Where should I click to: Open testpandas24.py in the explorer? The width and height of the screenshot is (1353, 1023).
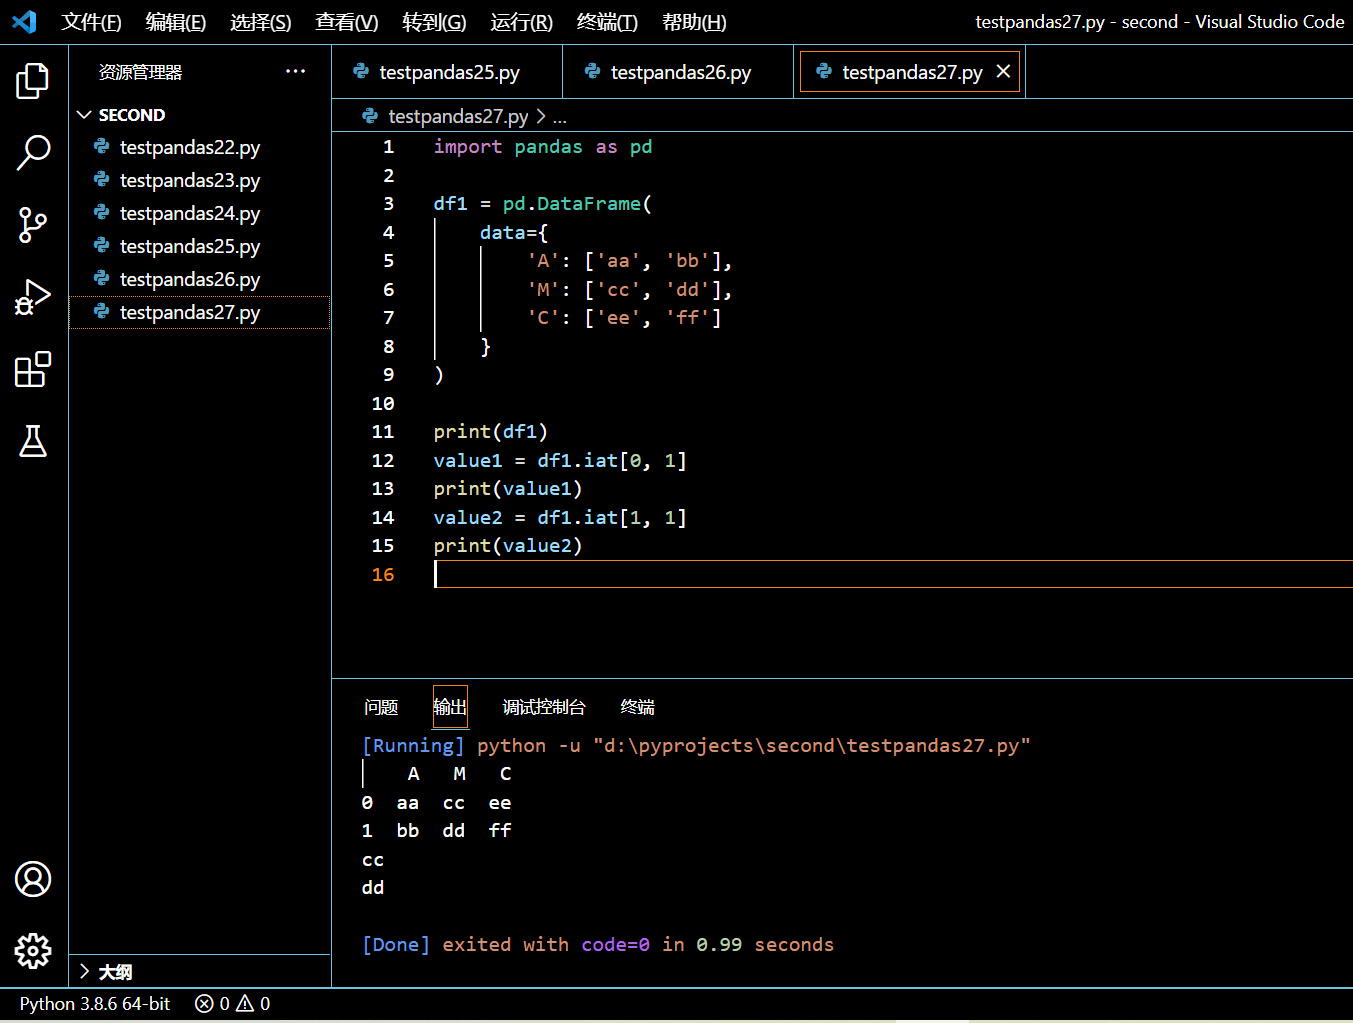point(200,213)
